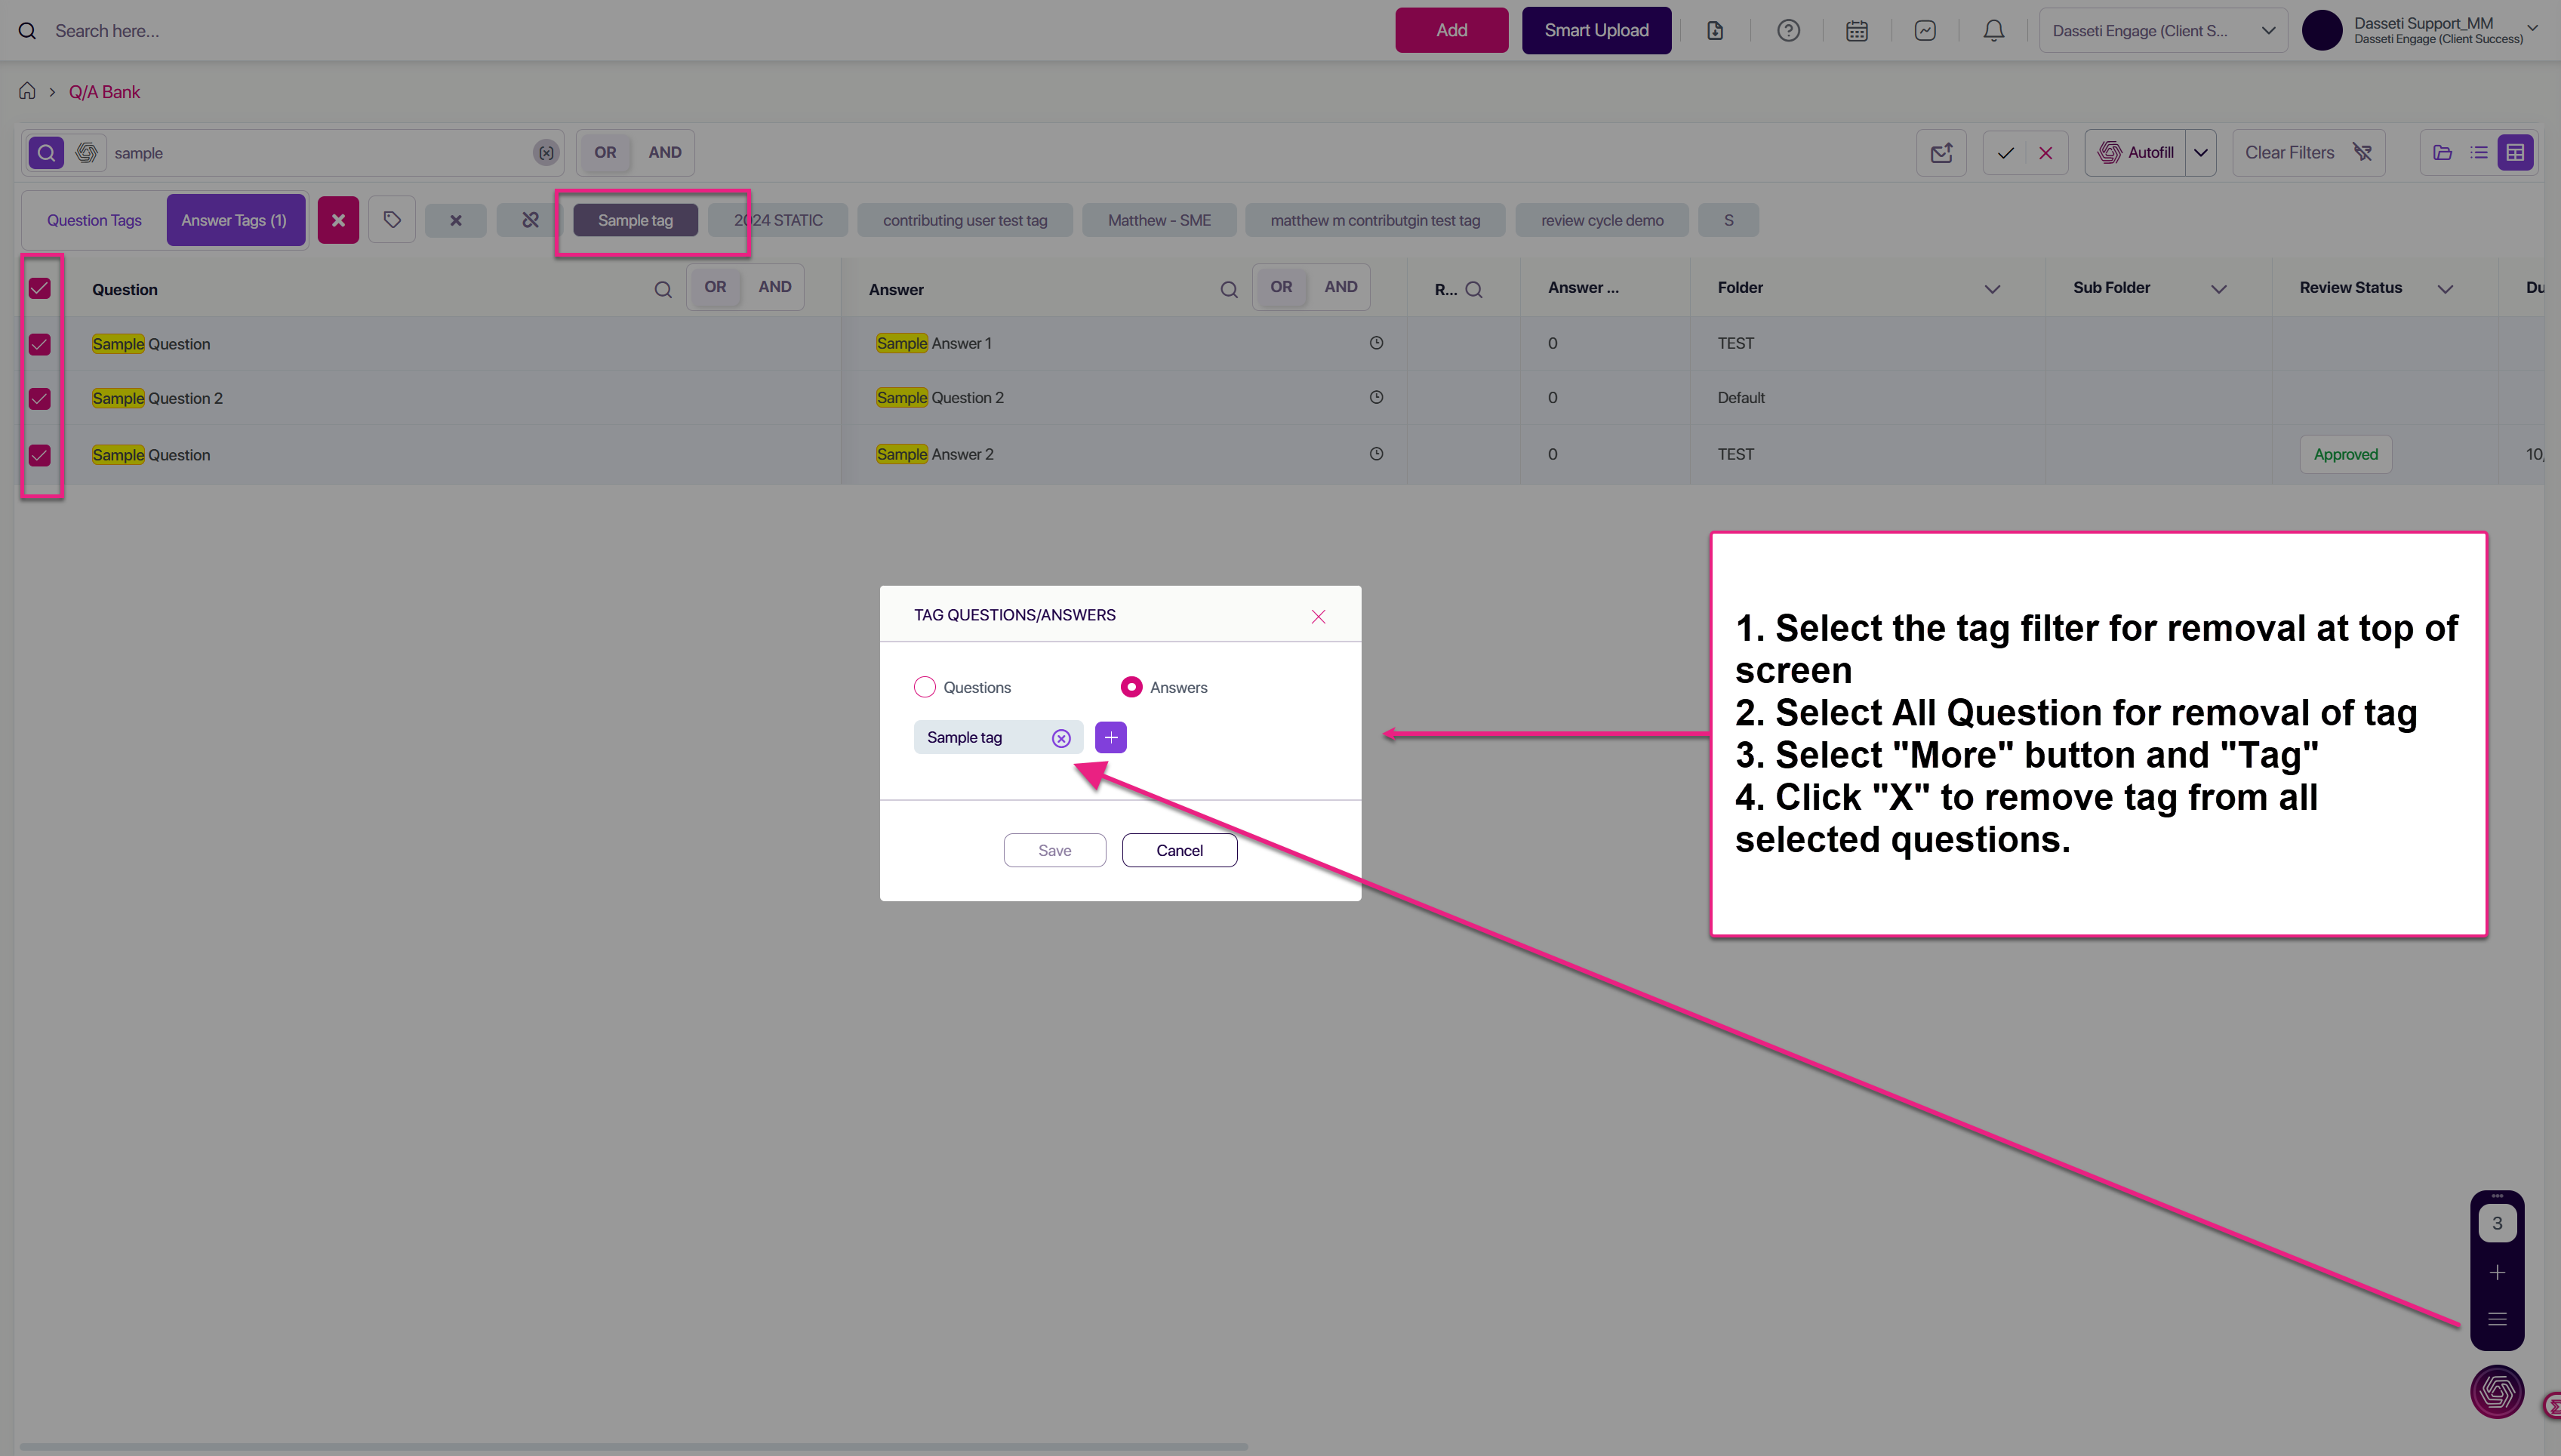Uncheck row with Sample Answer 2
The height and width of the screenshot is (1456, 2561).
pos(40,455)
